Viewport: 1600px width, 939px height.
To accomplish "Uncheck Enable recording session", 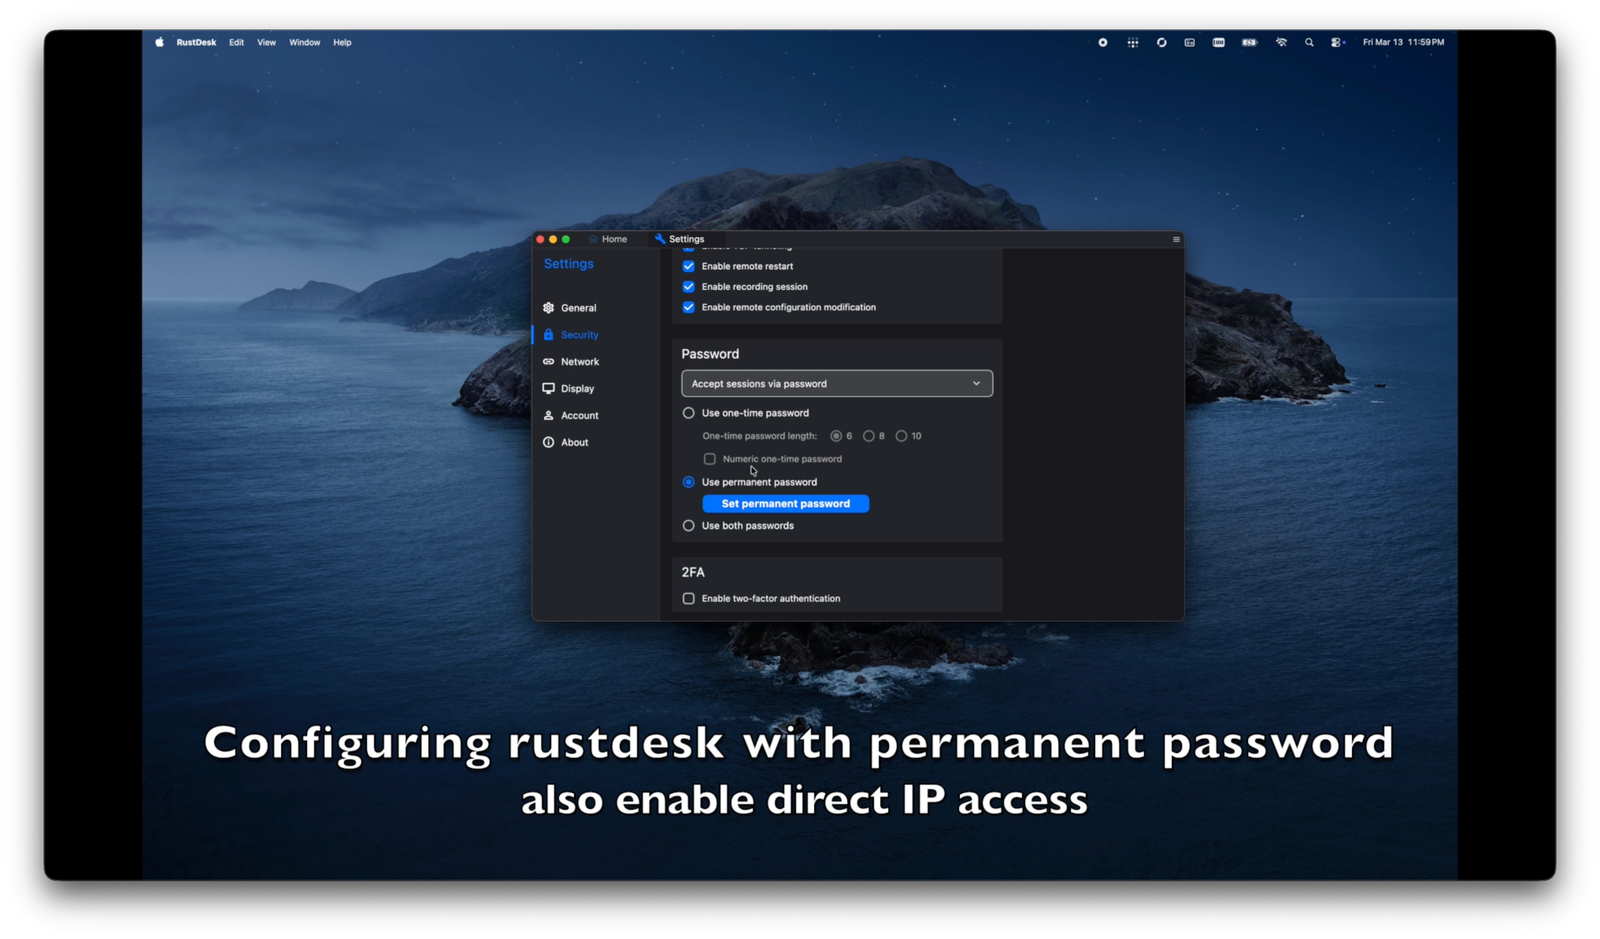I will point(688,286).
